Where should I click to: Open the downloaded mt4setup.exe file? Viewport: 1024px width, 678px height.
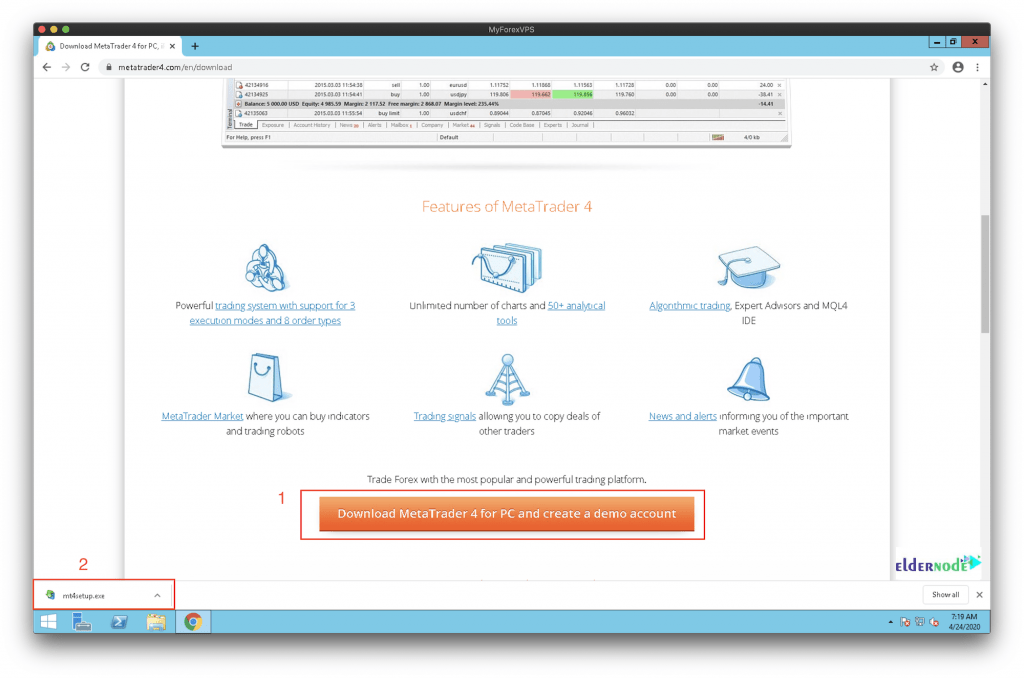(83, 596)
